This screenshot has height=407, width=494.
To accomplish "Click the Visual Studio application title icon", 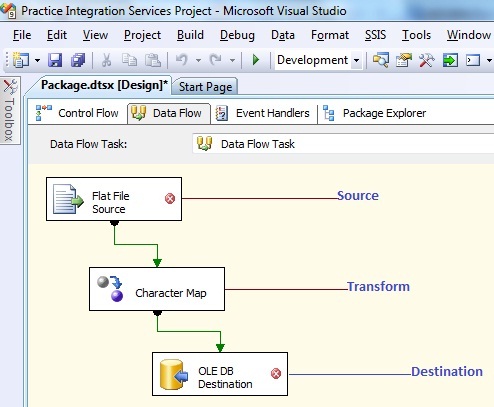I will tap(8, 10).
